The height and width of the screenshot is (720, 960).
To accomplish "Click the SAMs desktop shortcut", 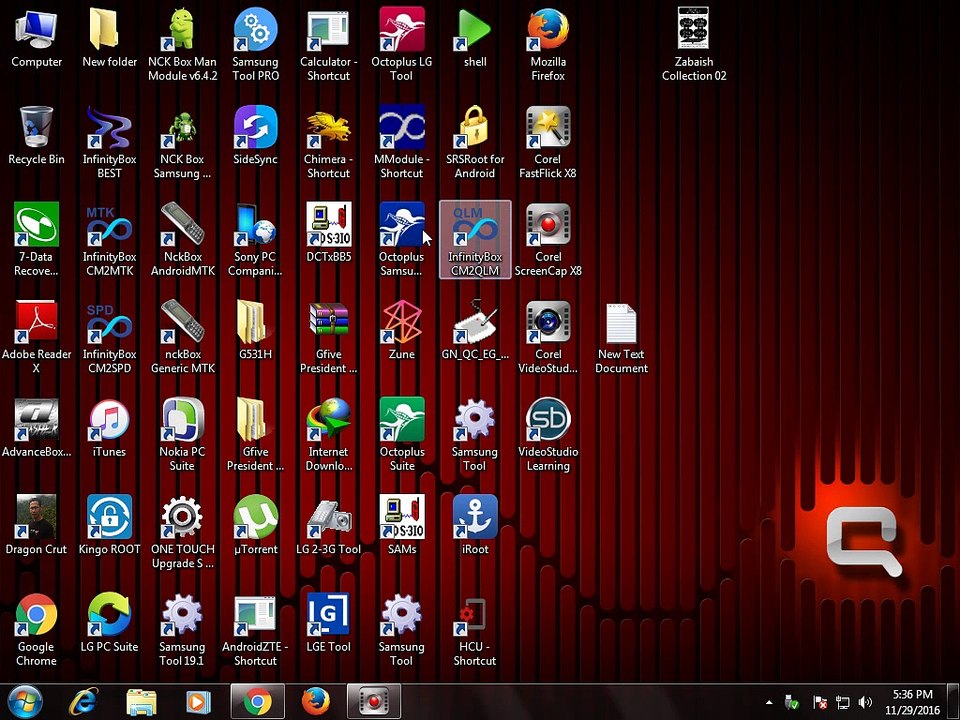I will (x=402, y=525).
